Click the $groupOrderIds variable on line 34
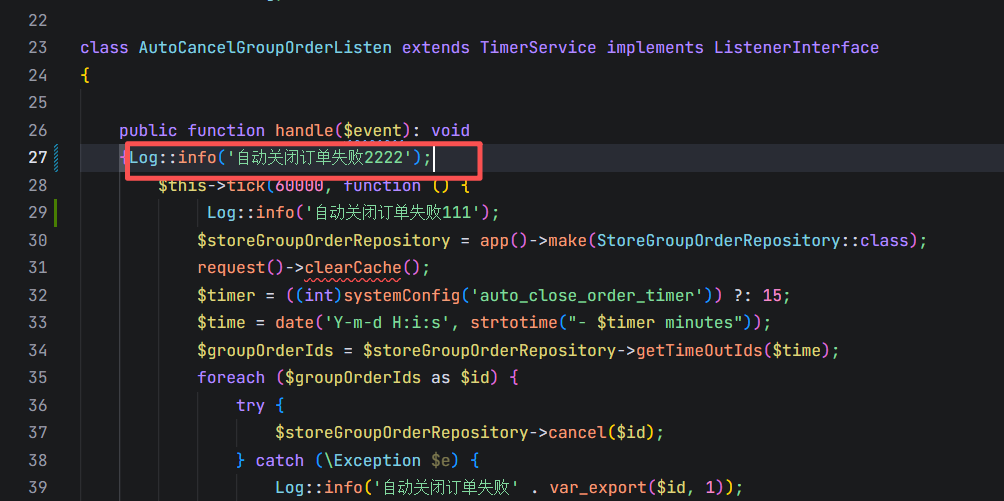The height and width of the screenshot is (501, 1004). 265,350
